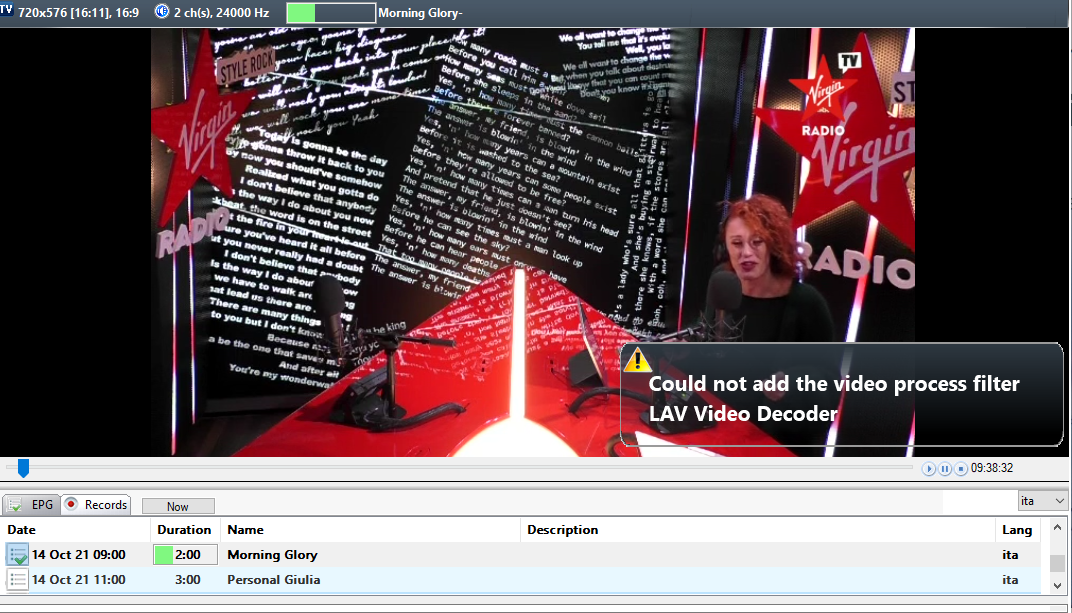The height and width of the screenshot is (613, 1072).
Task: Click the EPG list scroll up arrow
Action: tap(1057, 527)
